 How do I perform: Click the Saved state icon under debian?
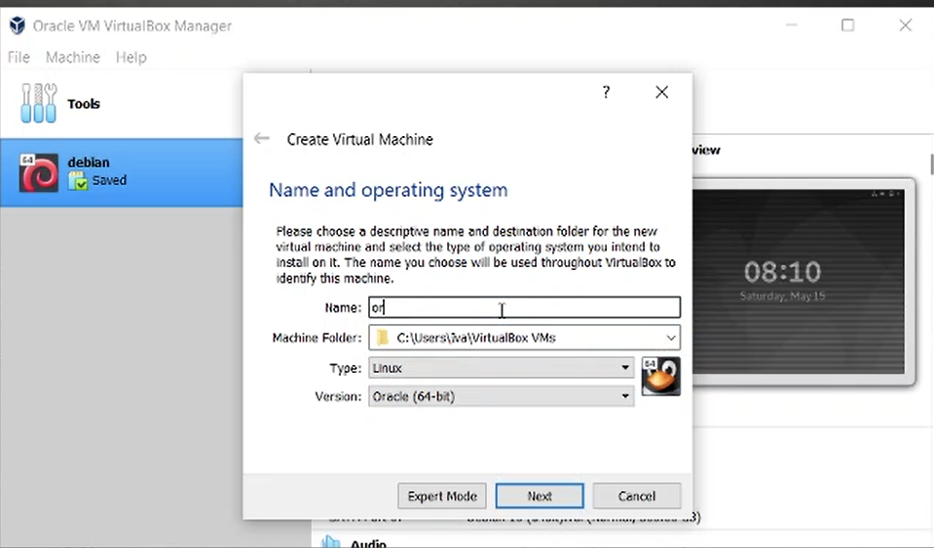pos(78,181)
